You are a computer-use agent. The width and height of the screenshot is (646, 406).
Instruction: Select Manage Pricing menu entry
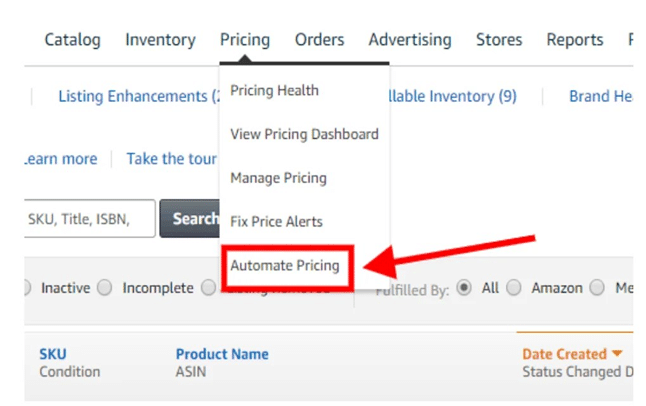(278, 178)
